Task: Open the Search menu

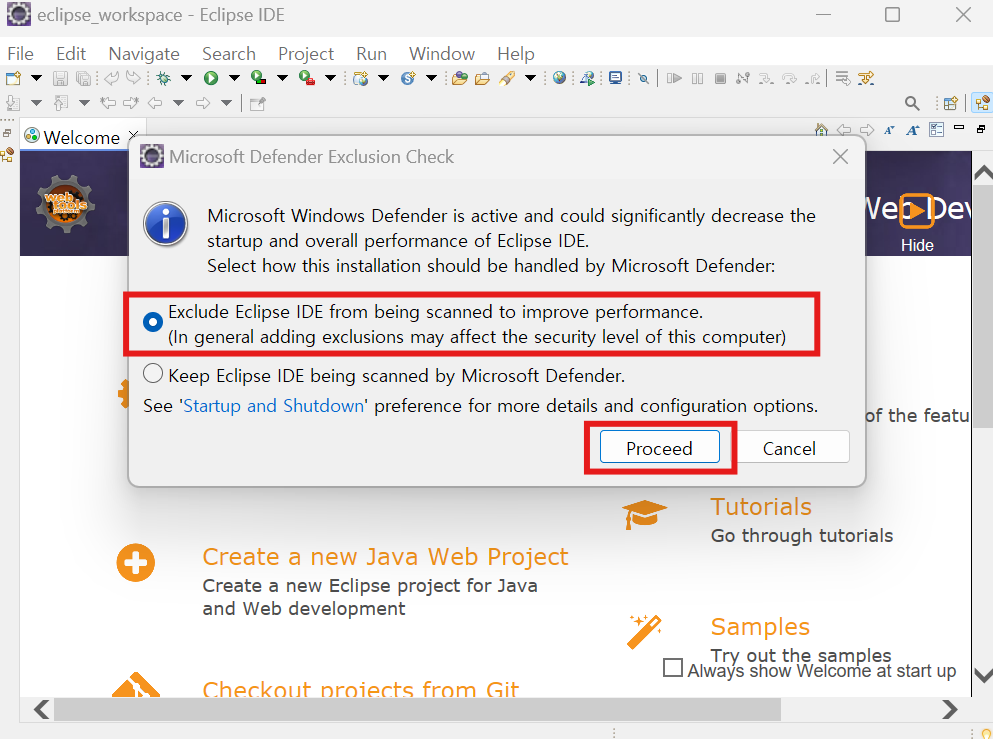Action: [x=229, y=54]
